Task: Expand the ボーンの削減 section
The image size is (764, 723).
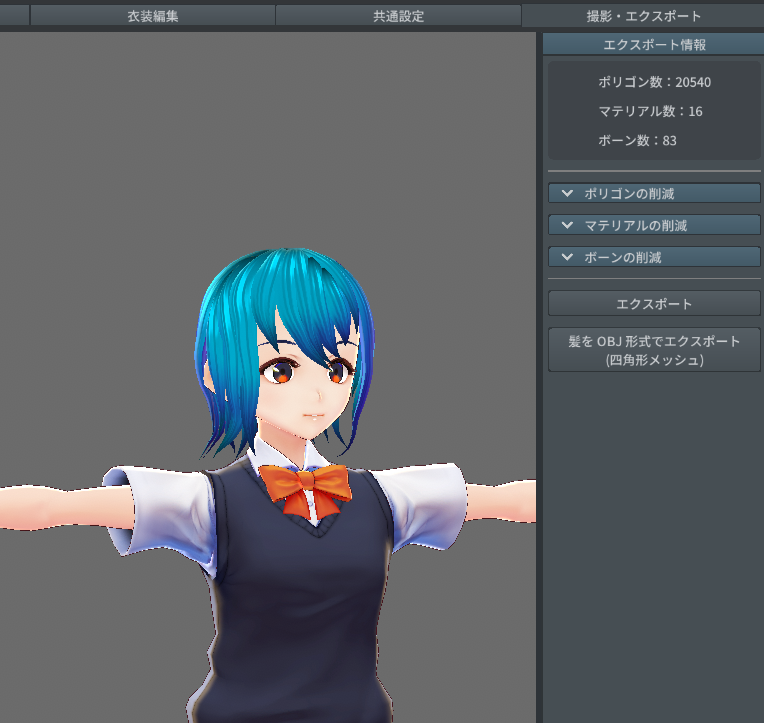Action: pos(654,257)
